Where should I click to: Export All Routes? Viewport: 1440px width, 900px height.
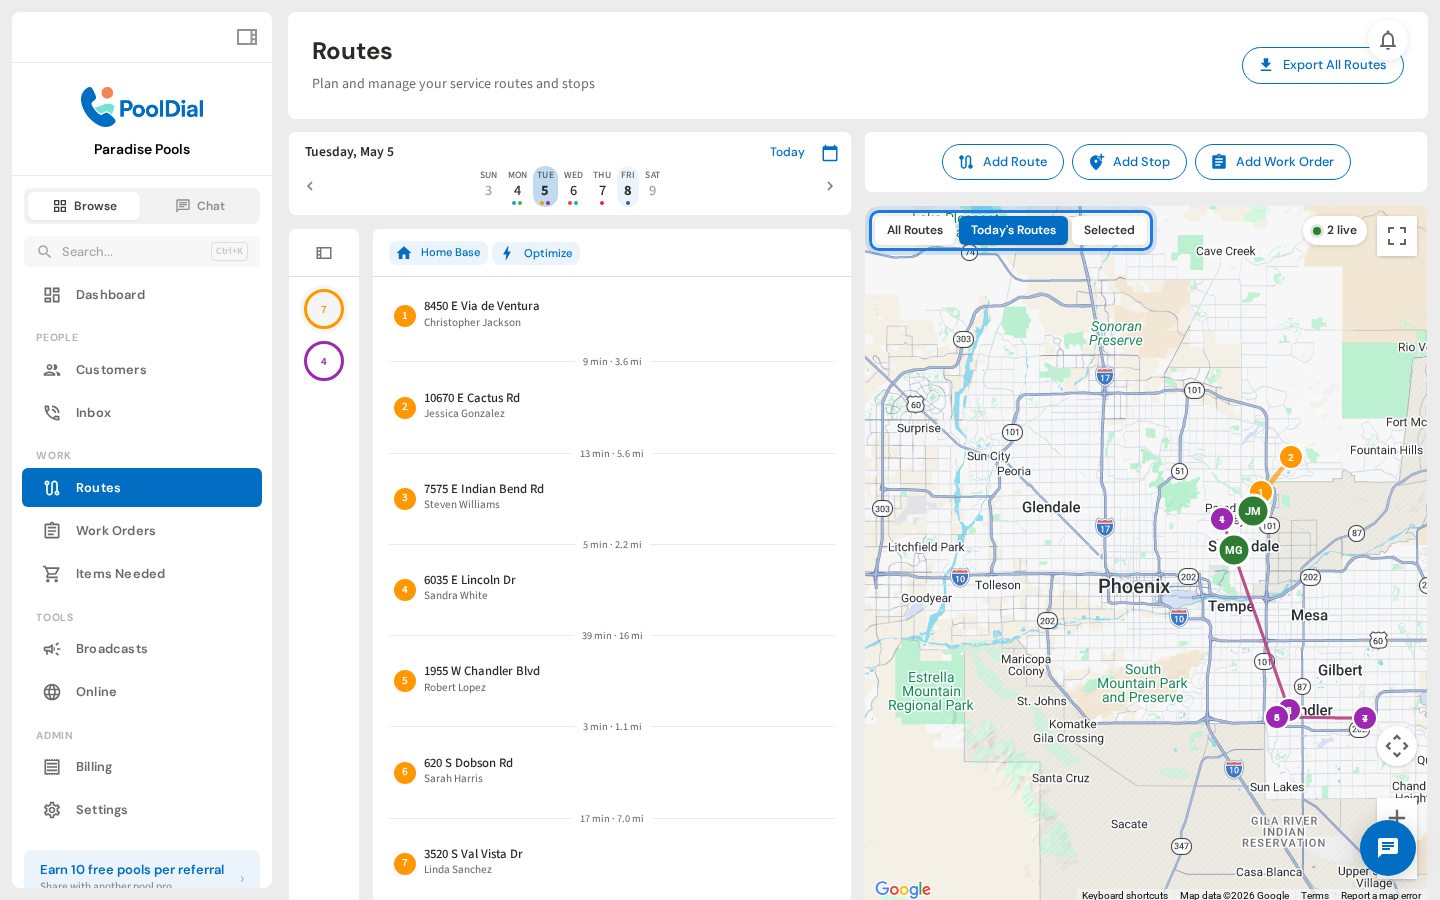point(1323,65)
